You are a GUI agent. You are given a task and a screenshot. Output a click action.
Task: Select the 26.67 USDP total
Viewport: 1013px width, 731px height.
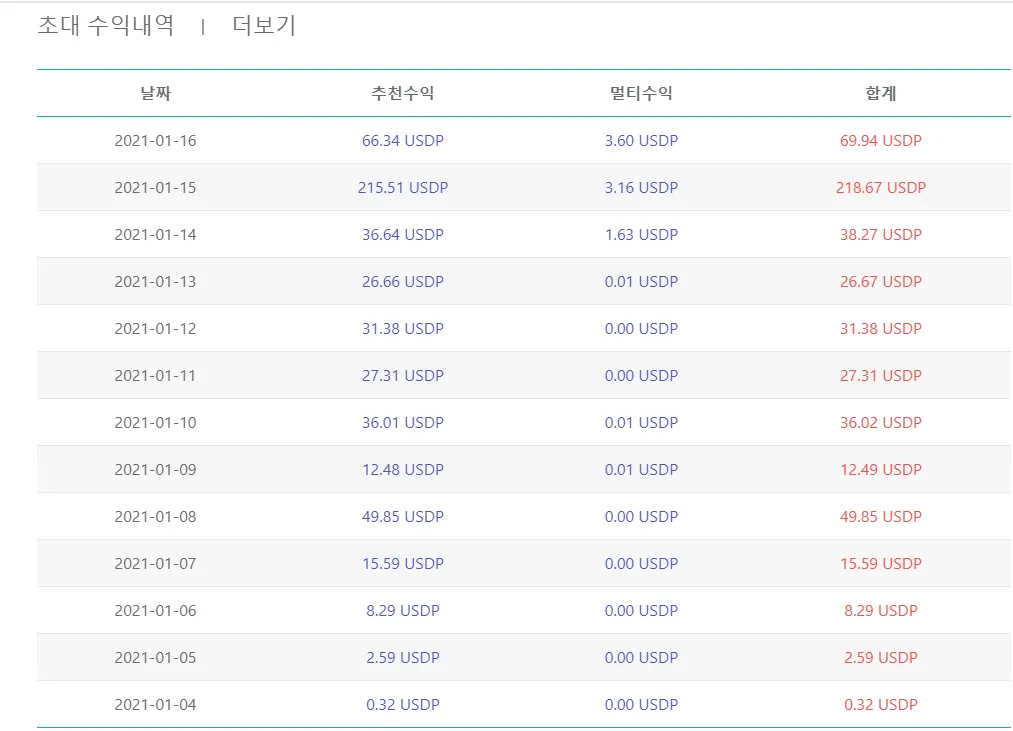[x=881, y=282]
